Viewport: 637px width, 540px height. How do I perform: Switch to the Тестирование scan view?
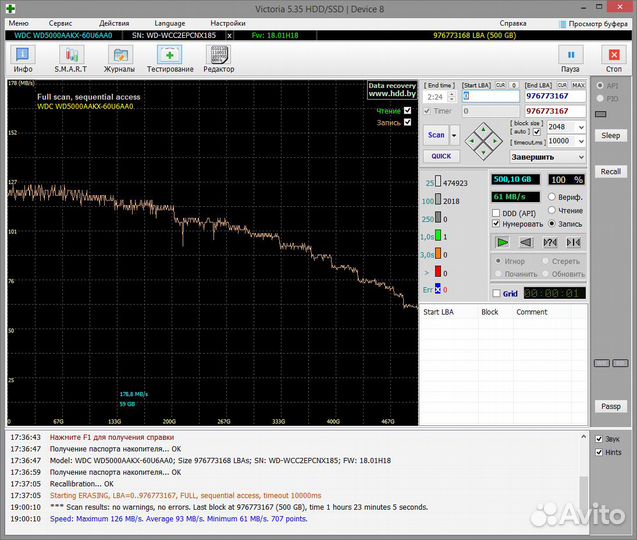click(x=170, y=59)
